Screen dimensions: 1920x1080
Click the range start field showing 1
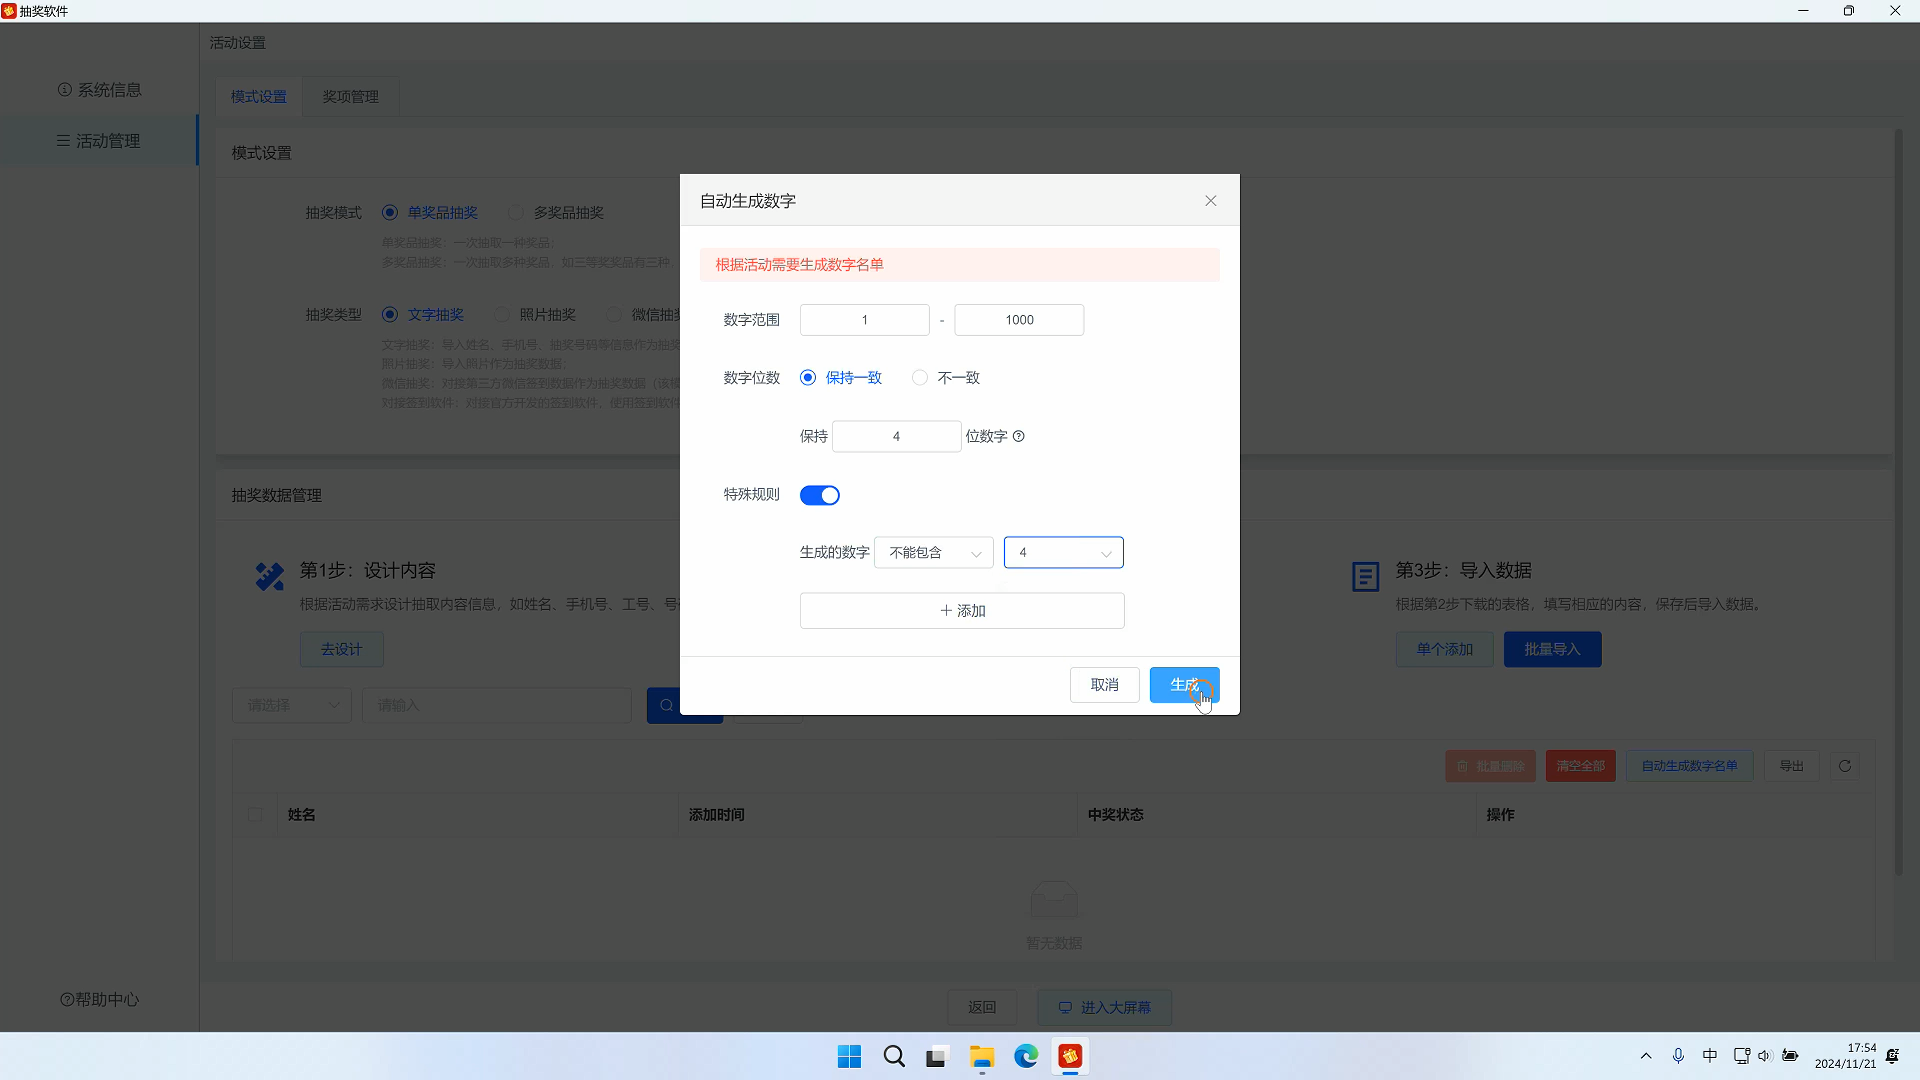864,320
